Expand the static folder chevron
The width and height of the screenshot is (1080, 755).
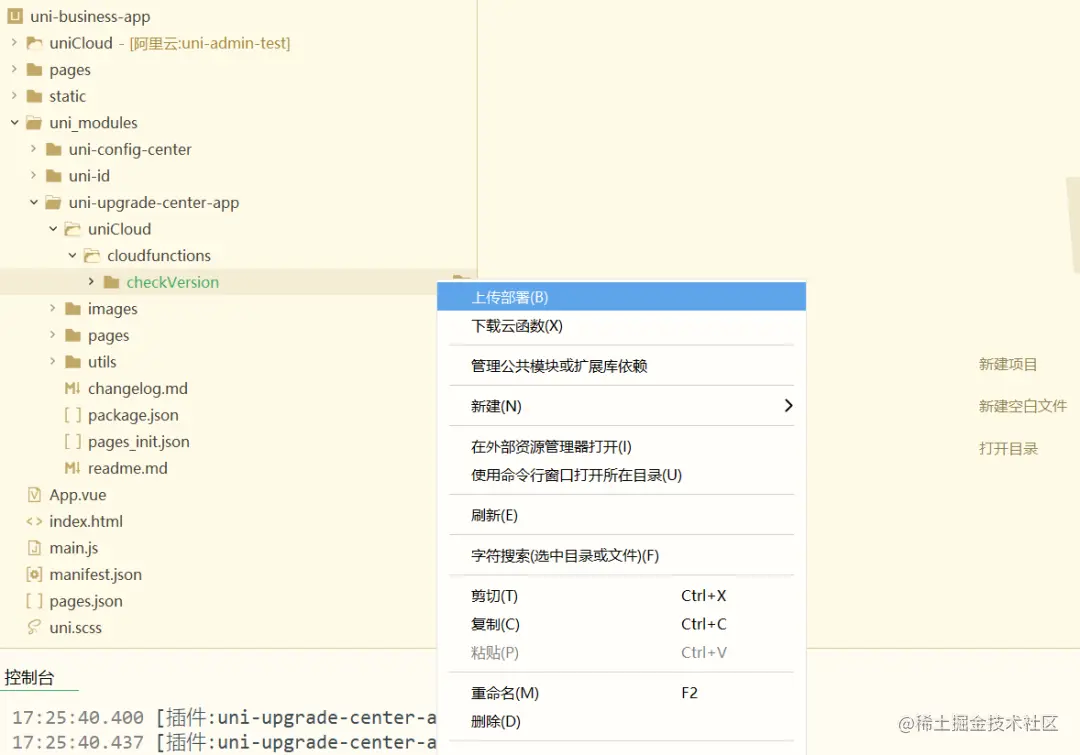point(14,96)
